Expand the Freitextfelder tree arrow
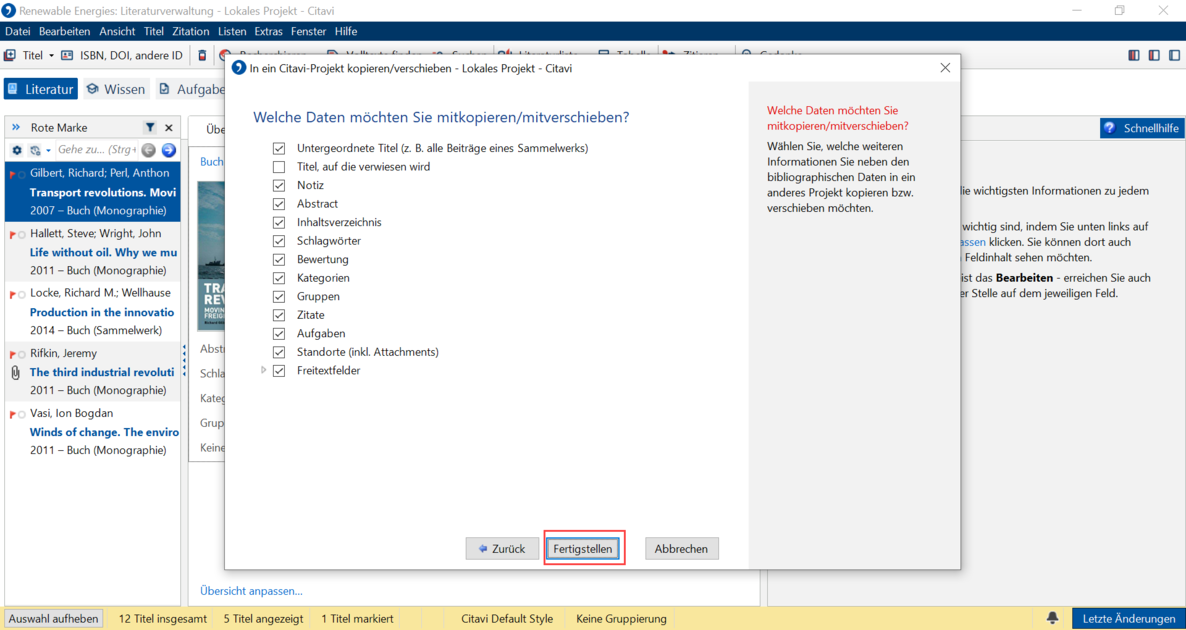This screenshot has width=1186, height=630. tap(264, 371)
